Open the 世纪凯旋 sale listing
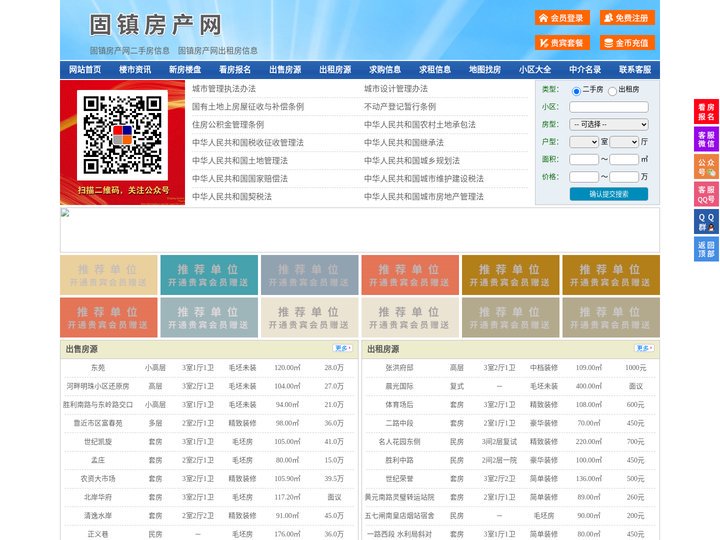Image resolution: width=720 pixels, height=540 pixels. tap(98, 442)
